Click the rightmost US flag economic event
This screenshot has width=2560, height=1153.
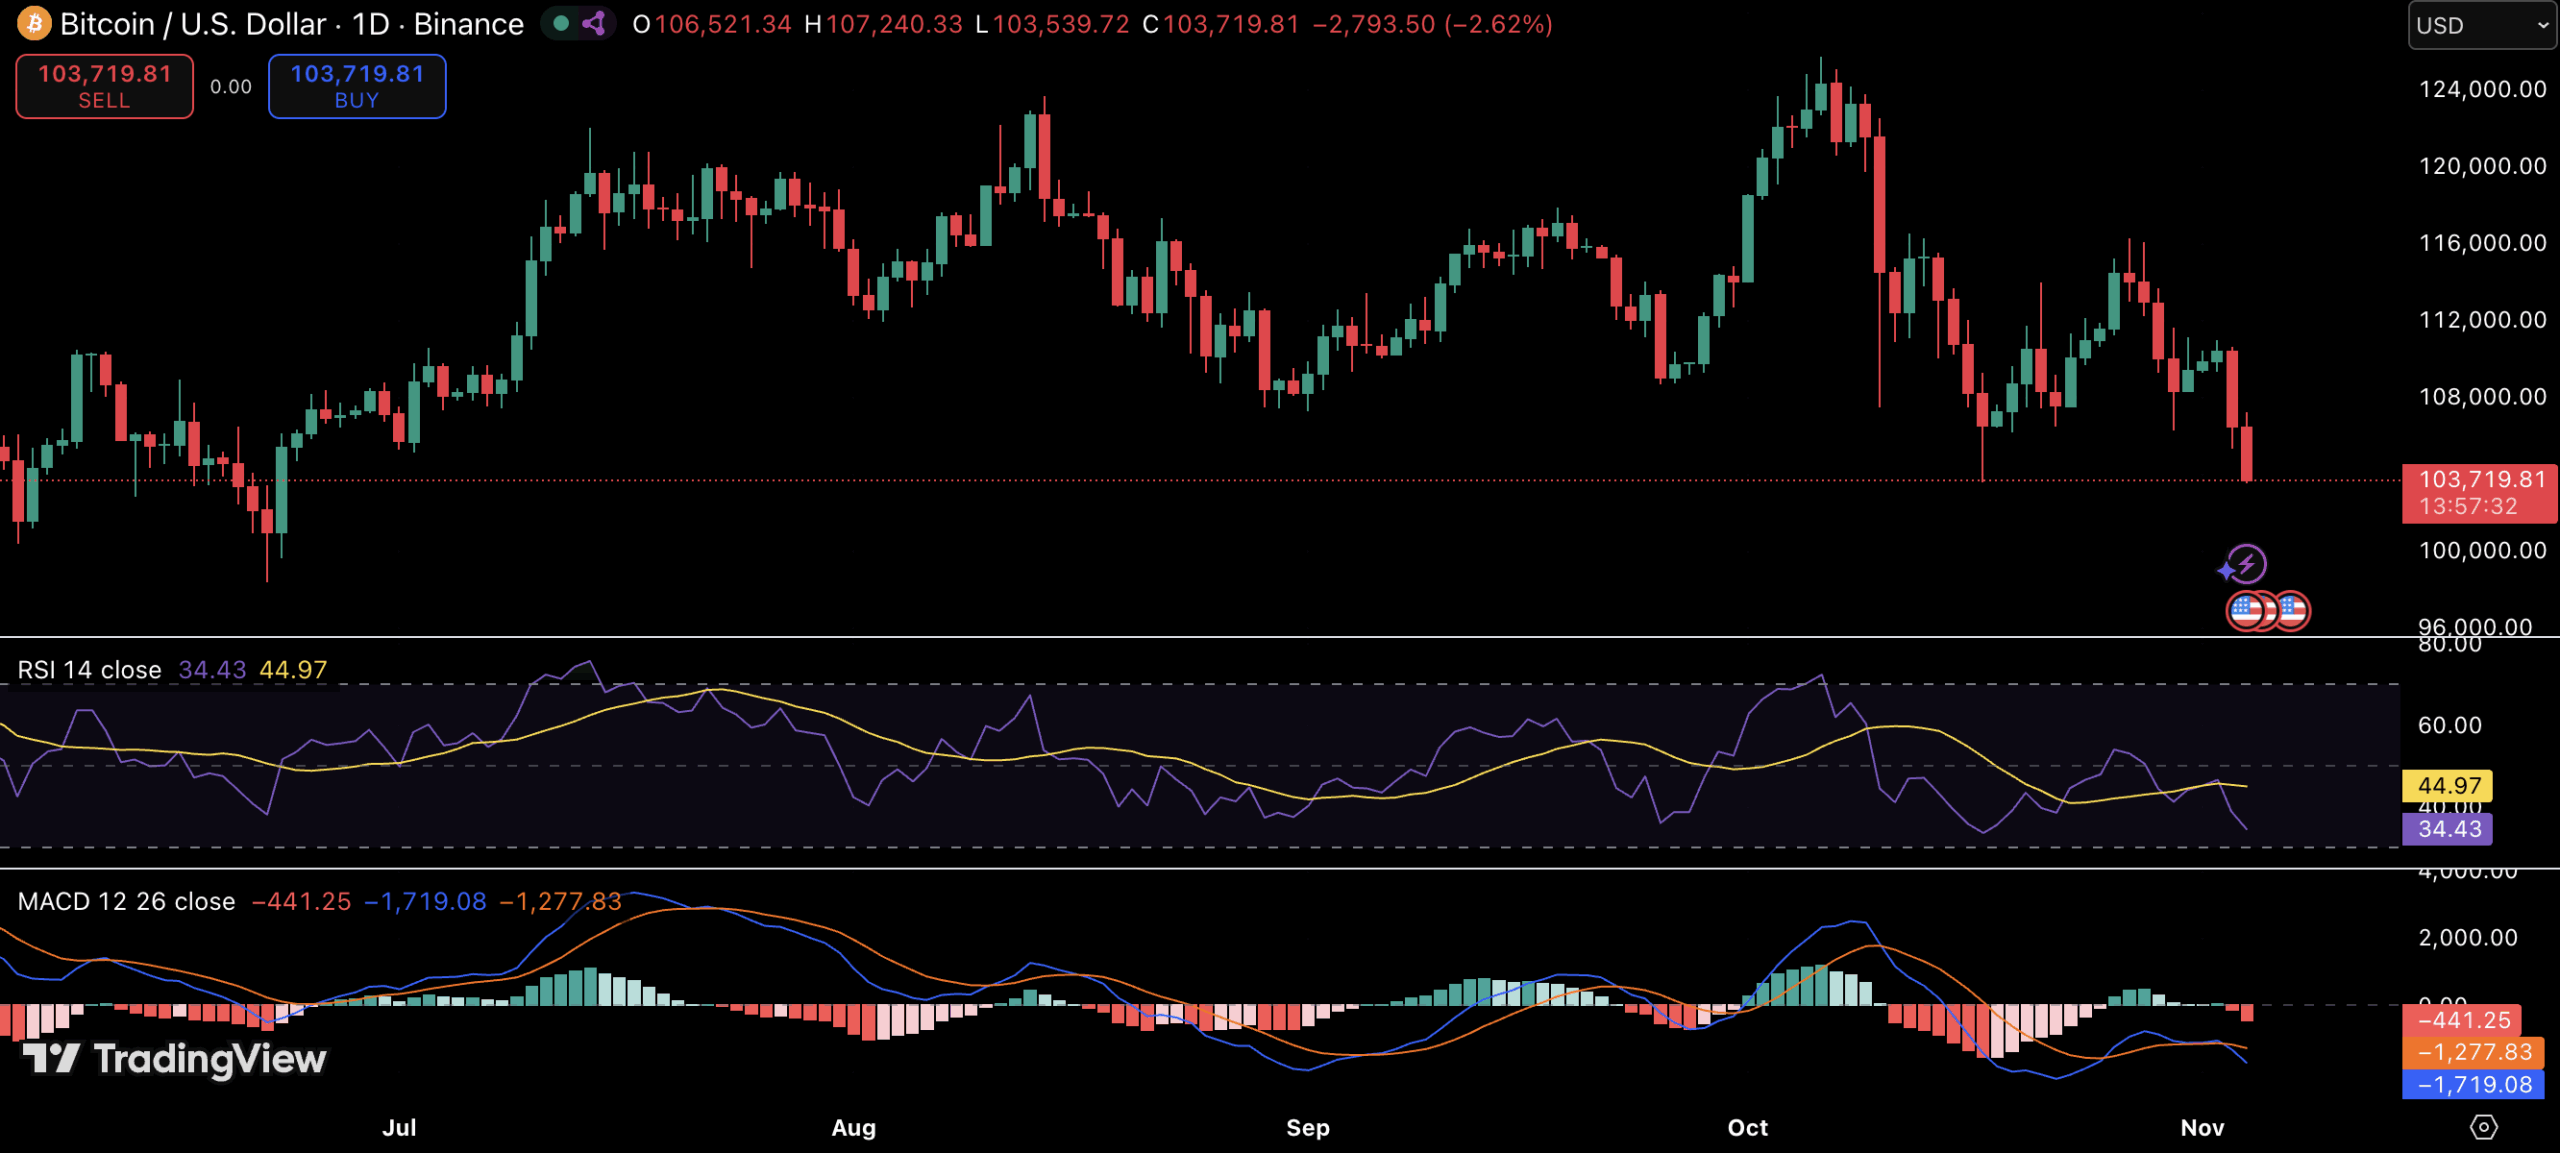pos(2291,610)
